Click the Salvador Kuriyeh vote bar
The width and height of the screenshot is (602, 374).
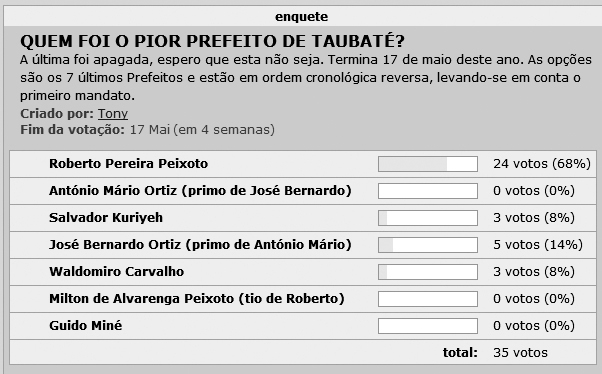point(428,218)
